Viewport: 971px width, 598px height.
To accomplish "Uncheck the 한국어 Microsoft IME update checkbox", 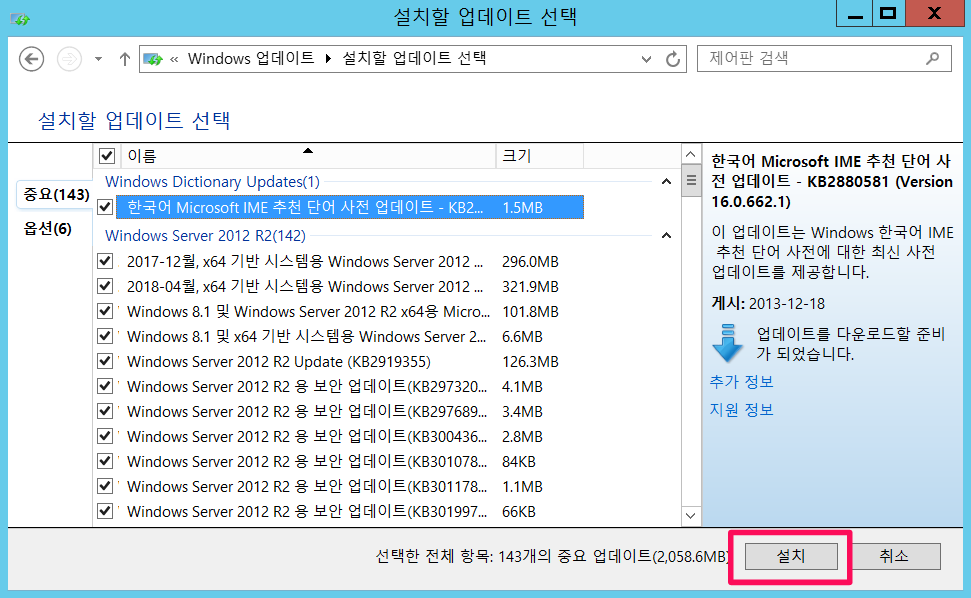I will (105, 207).
